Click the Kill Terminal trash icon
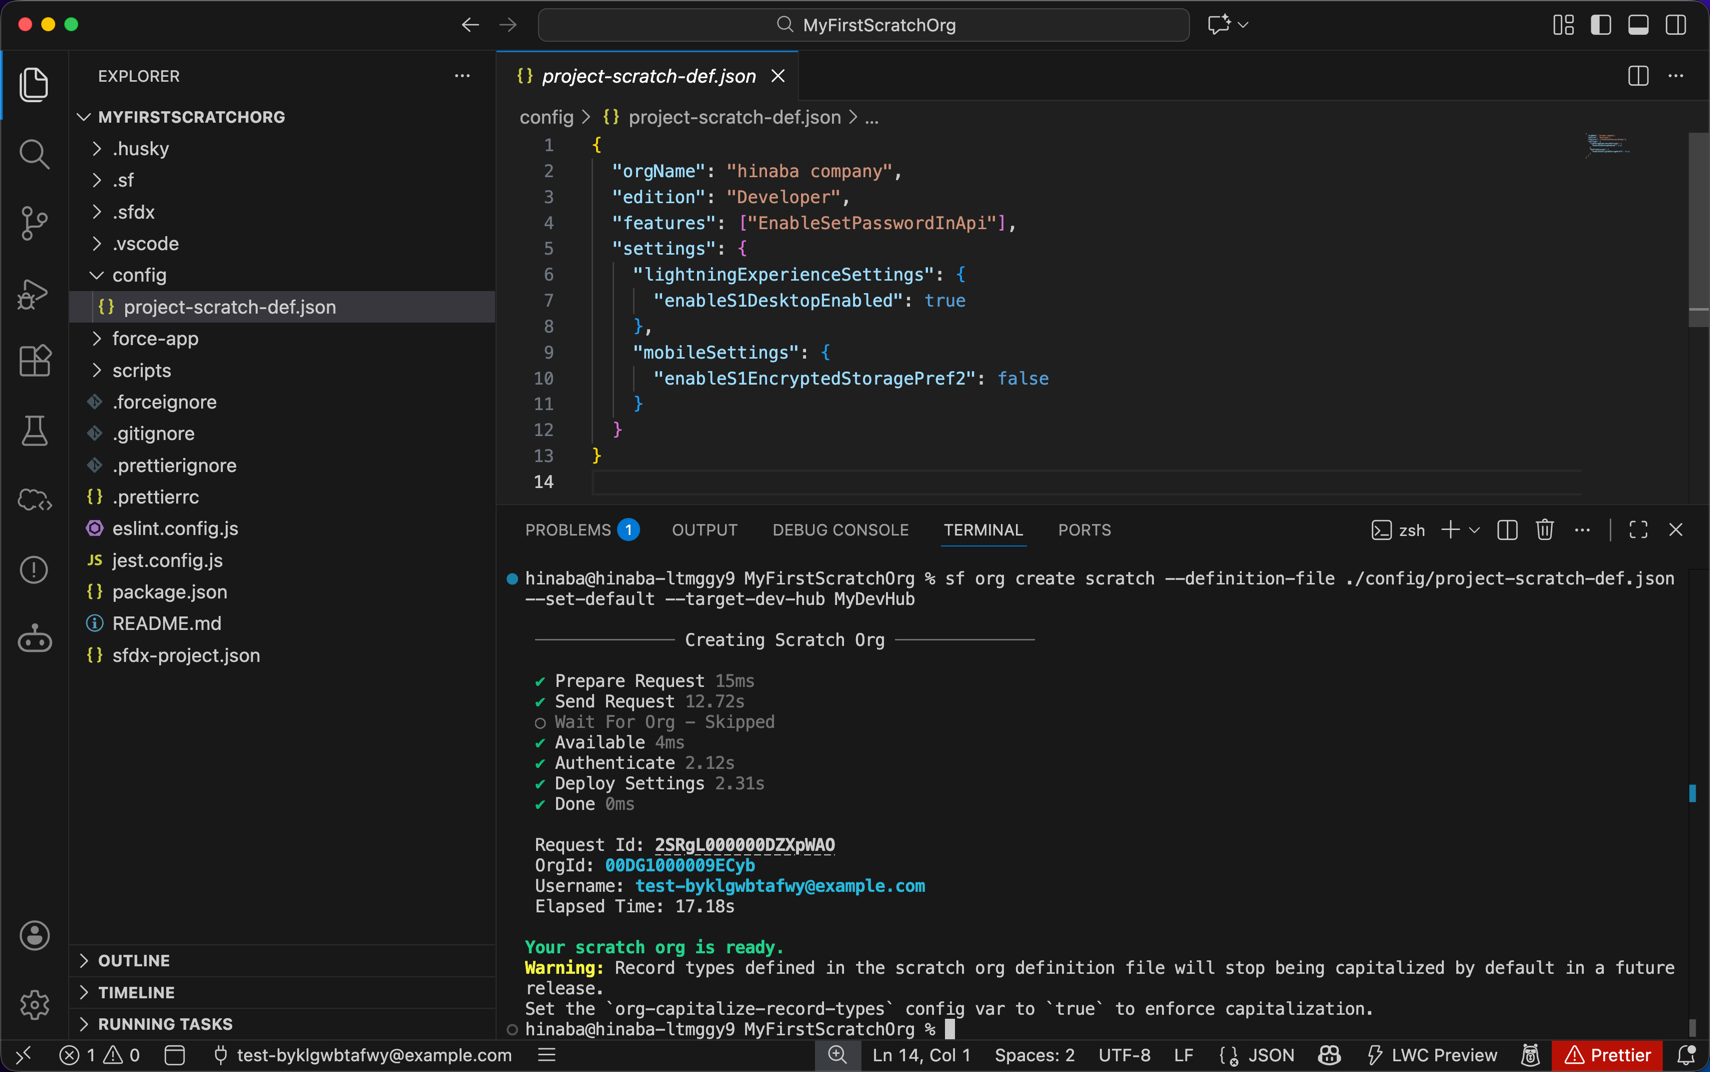 click(x=1544, y=530)
